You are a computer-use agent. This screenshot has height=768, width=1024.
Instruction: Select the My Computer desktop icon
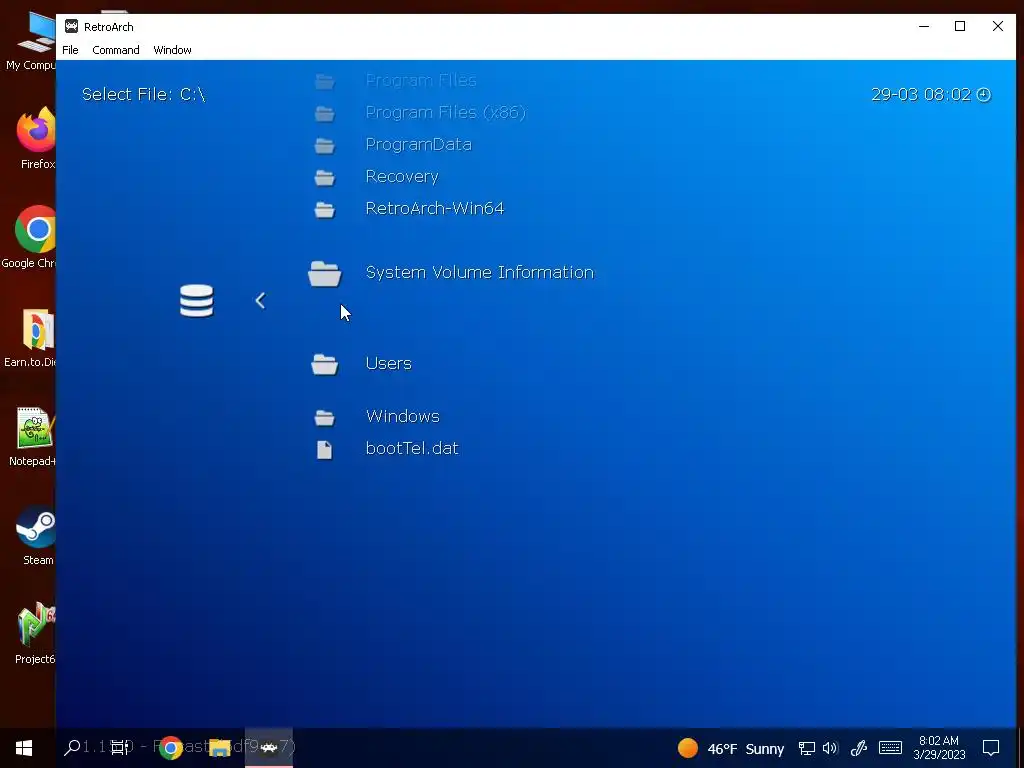tap(31, 40)
